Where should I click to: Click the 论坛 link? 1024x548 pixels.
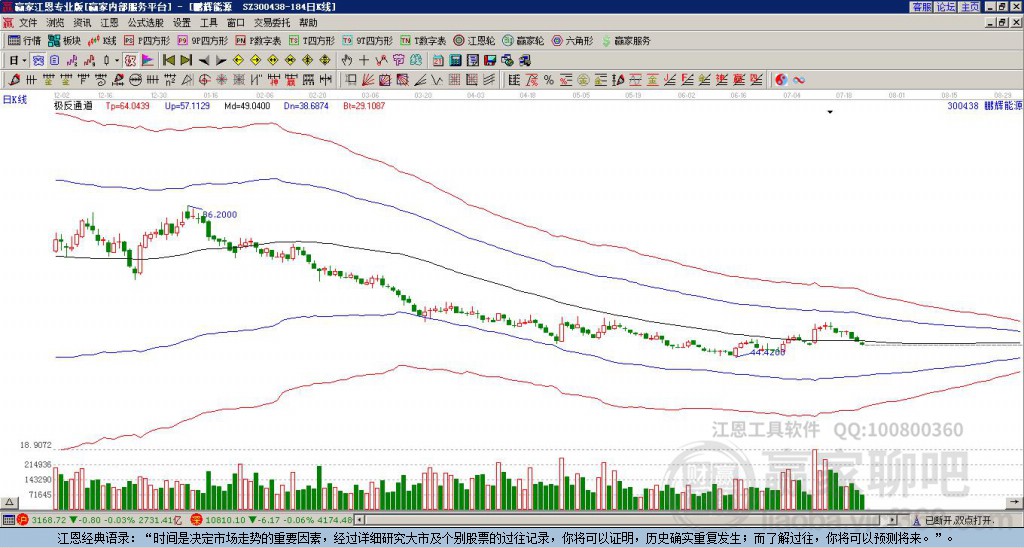pos(946,7)
